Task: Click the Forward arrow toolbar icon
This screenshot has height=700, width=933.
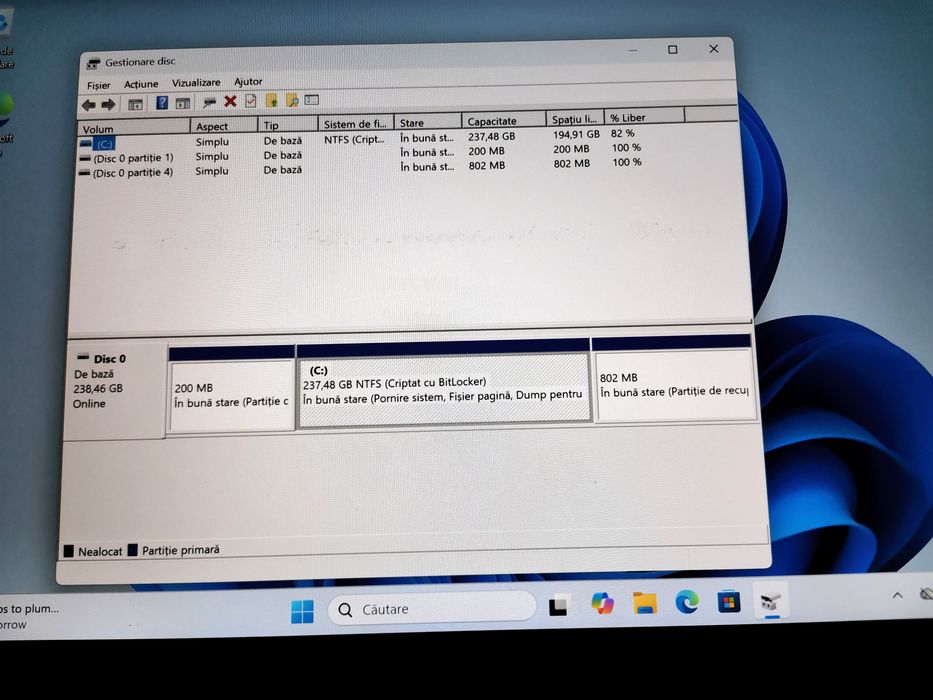Action: 108,105
